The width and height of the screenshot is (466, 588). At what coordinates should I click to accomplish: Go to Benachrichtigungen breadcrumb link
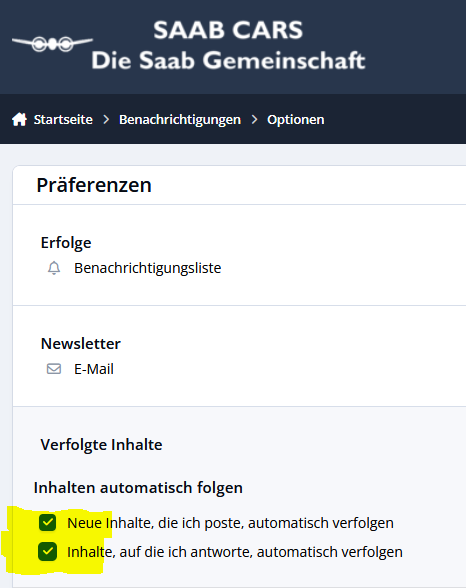180,120
